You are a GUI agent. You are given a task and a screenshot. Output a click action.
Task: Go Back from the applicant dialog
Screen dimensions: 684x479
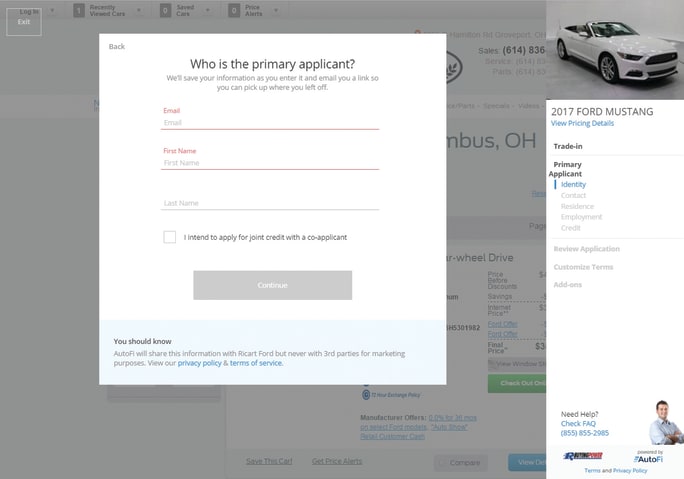(x=117, y=47)
